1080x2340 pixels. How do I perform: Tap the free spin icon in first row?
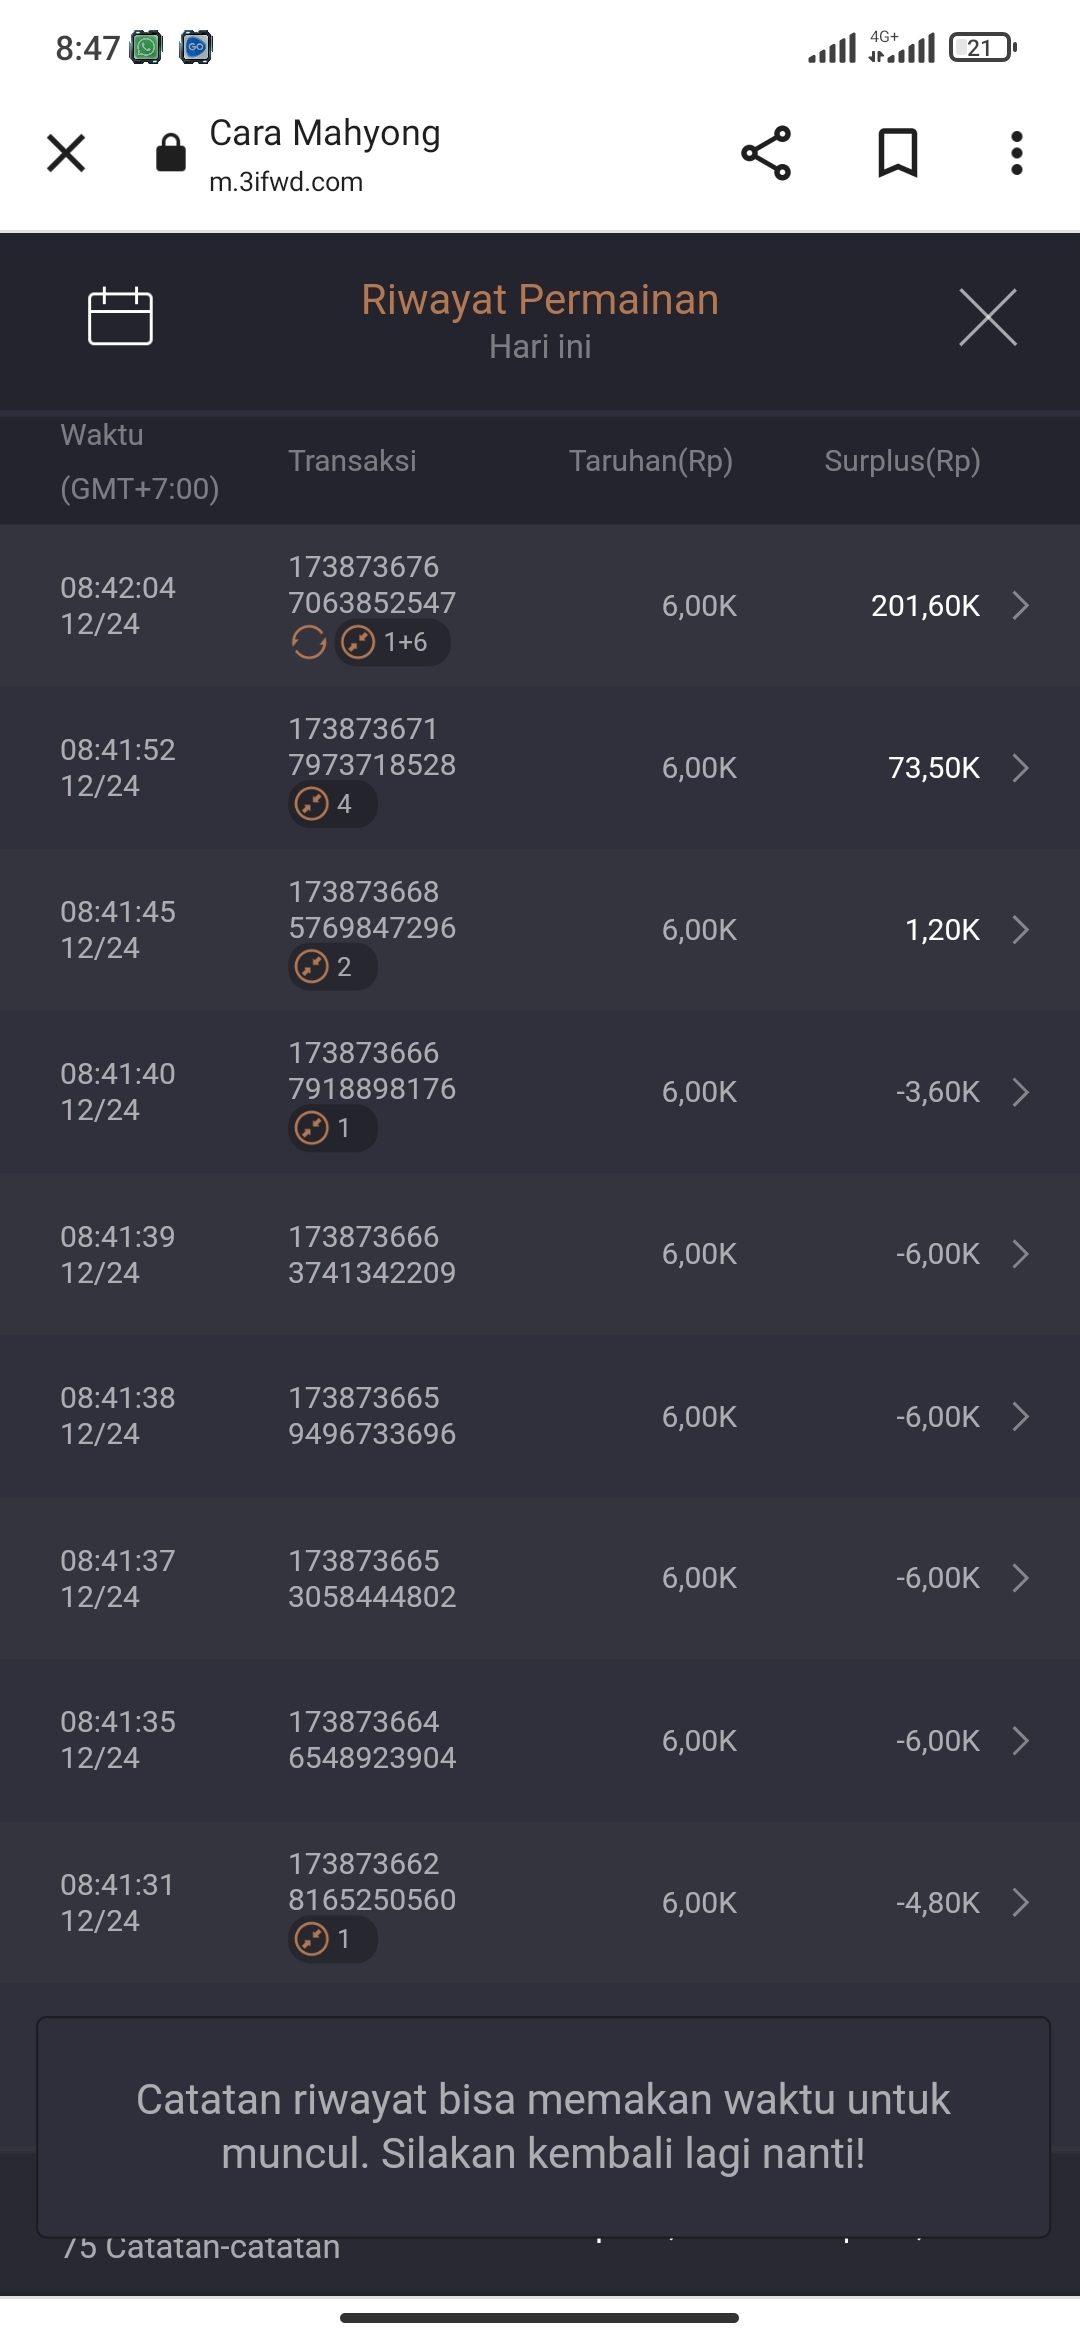309,642
